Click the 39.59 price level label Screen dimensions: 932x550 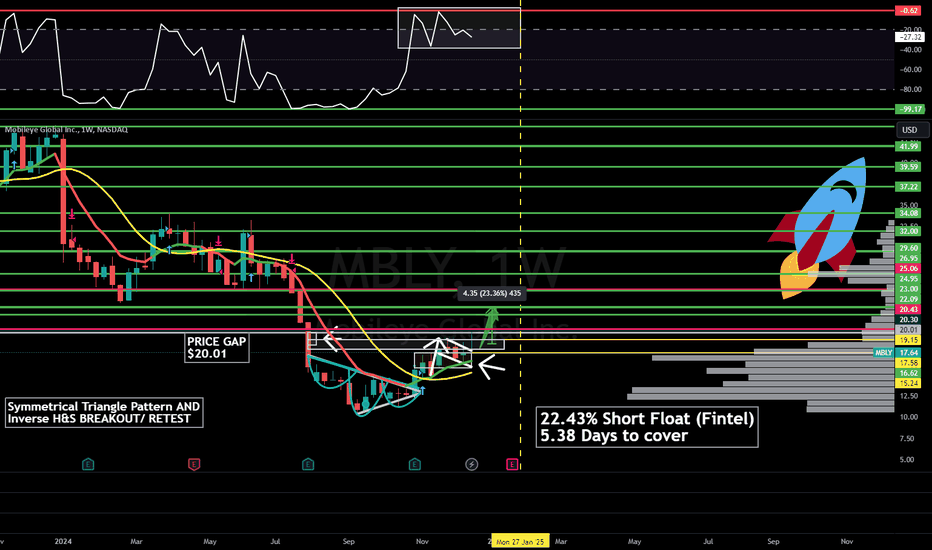[909, 167]
